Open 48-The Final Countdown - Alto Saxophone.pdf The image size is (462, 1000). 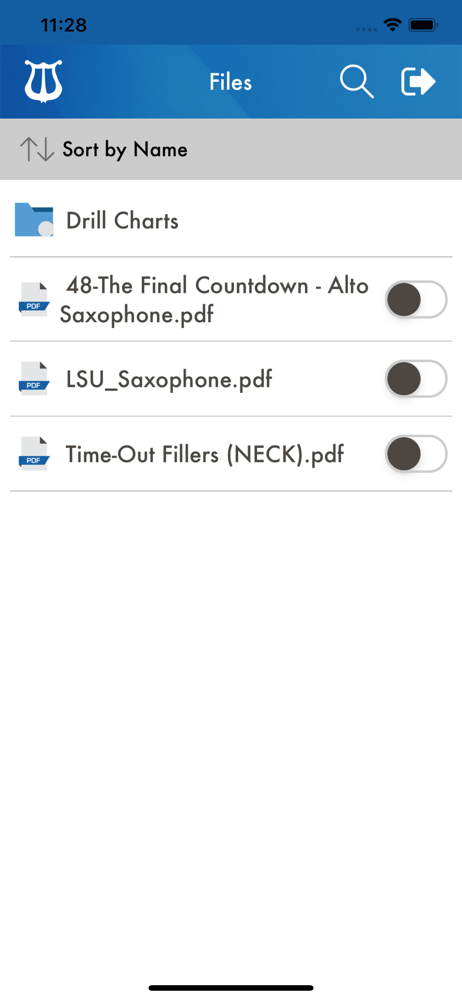click(214, 299)
